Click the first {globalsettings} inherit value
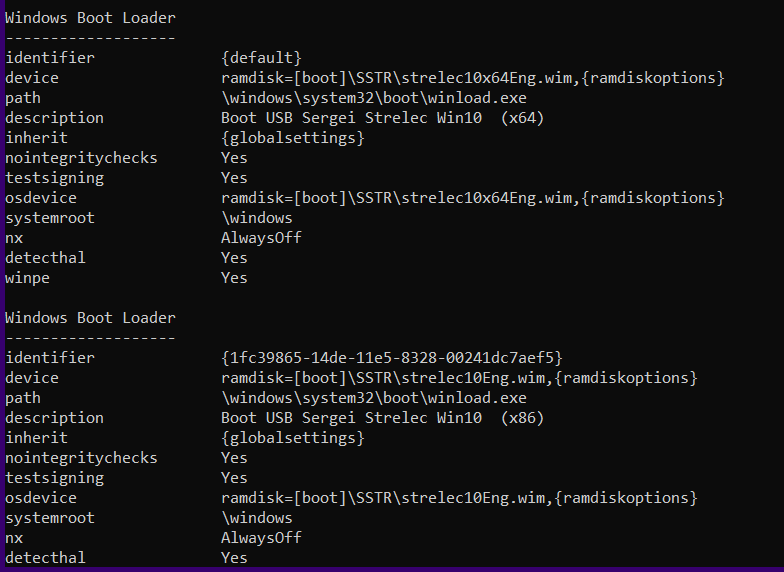 click(292, 138)
